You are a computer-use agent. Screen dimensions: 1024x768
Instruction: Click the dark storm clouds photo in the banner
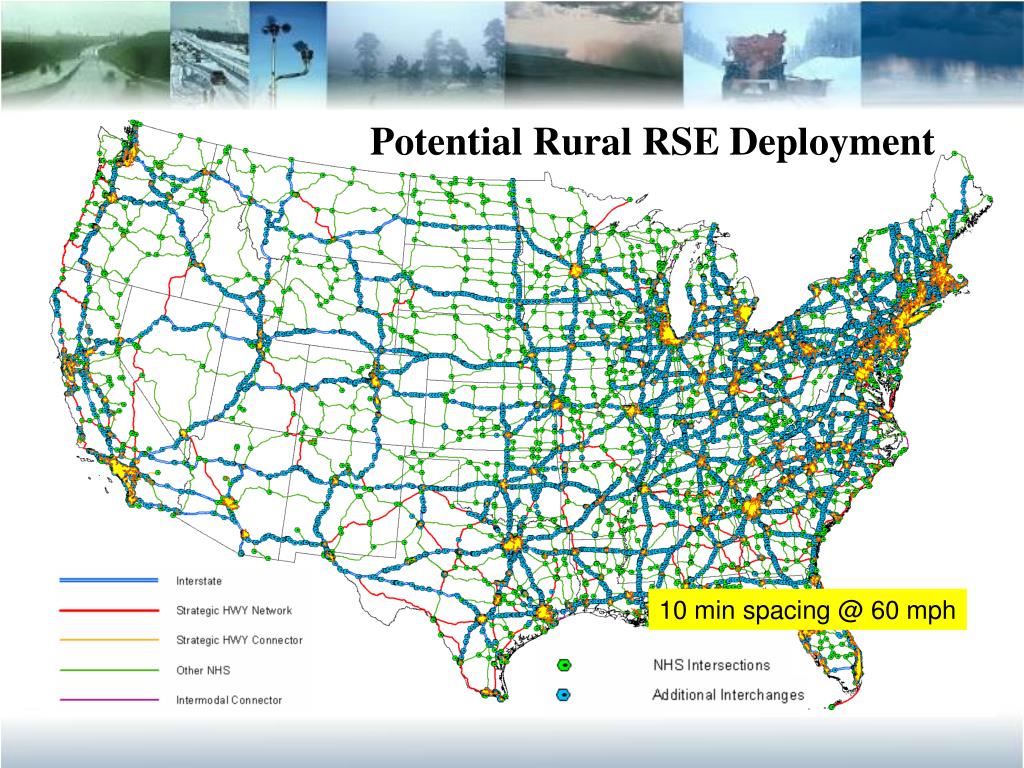pos(942,54)
